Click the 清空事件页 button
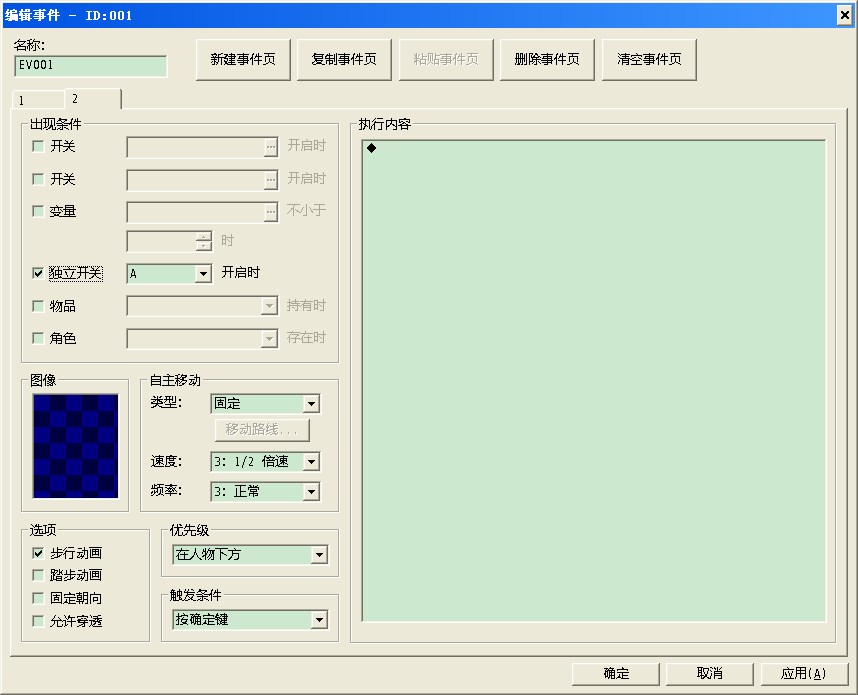The height and width of the screenshot is (695, 858). 649,60
